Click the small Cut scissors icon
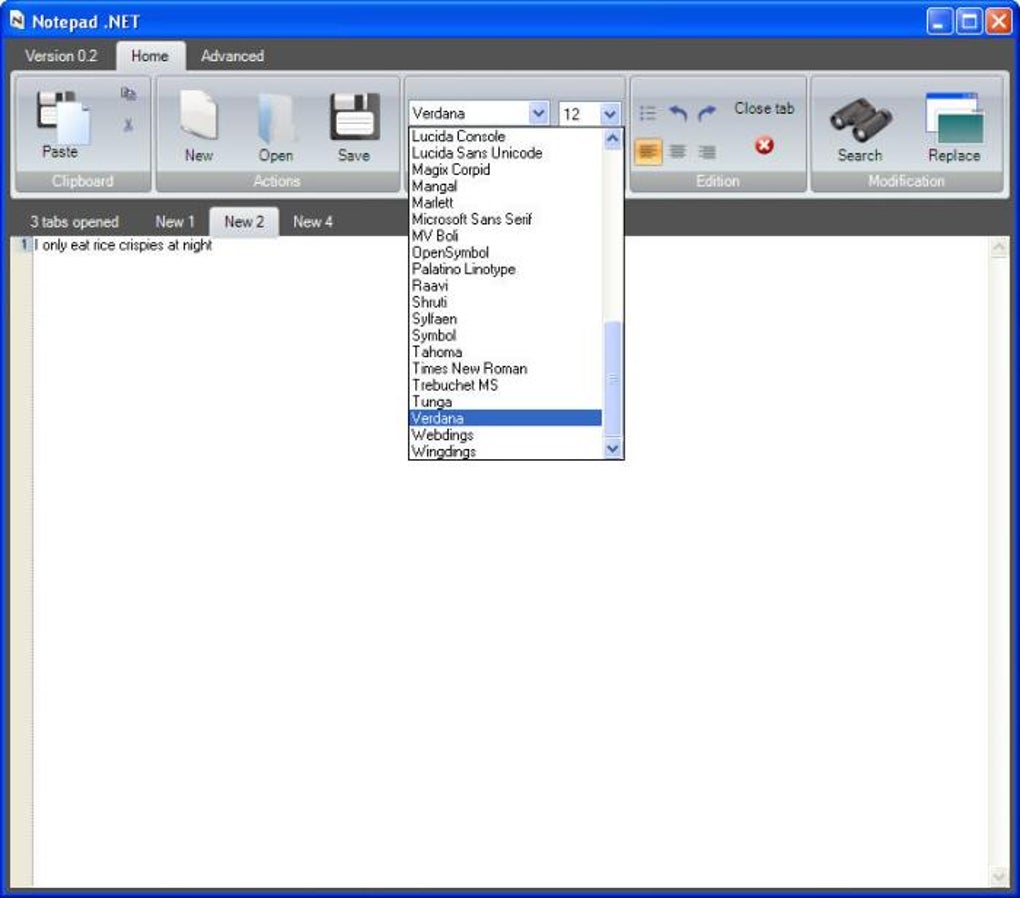1020x898 pixels. click(x=128, y=124)
